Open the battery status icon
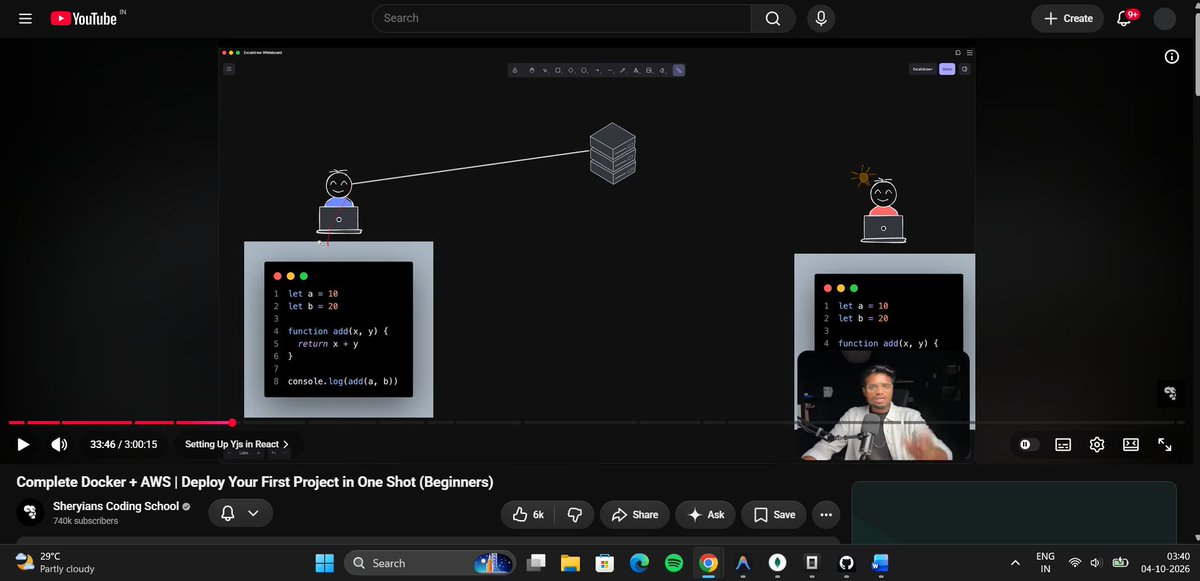 [1121, 562]
